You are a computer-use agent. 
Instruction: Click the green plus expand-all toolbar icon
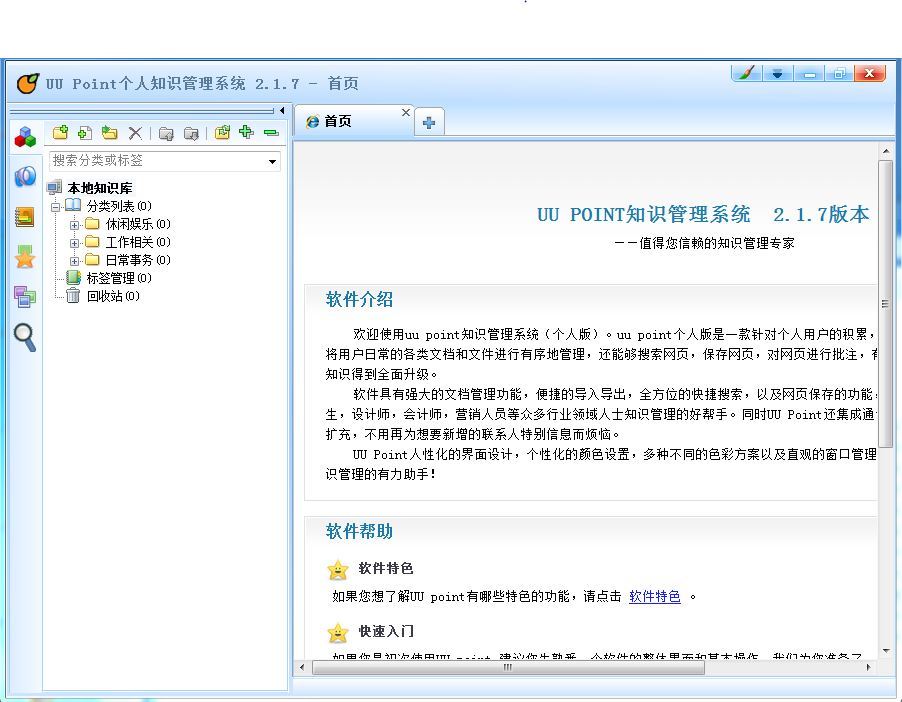click(246, 132)
